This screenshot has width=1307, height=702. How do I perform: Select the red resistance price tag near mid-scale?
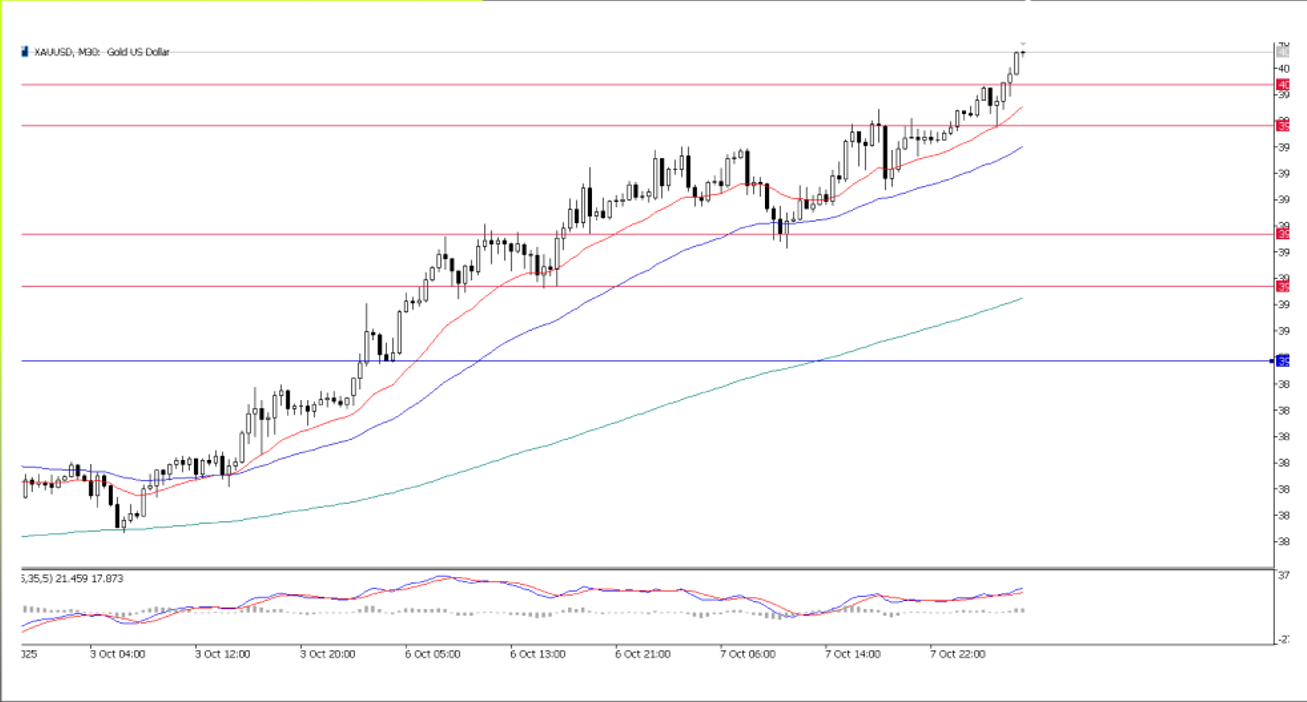click(x=1284, y=233)
